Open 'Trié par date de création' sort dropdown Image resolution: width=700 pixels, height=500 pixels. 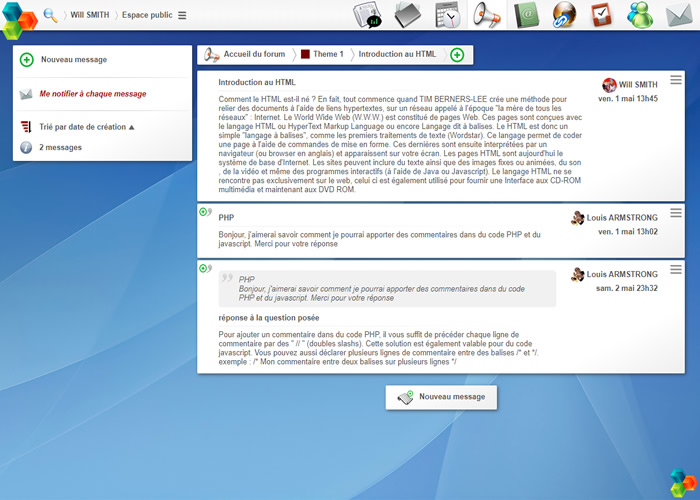click(86, 127)
